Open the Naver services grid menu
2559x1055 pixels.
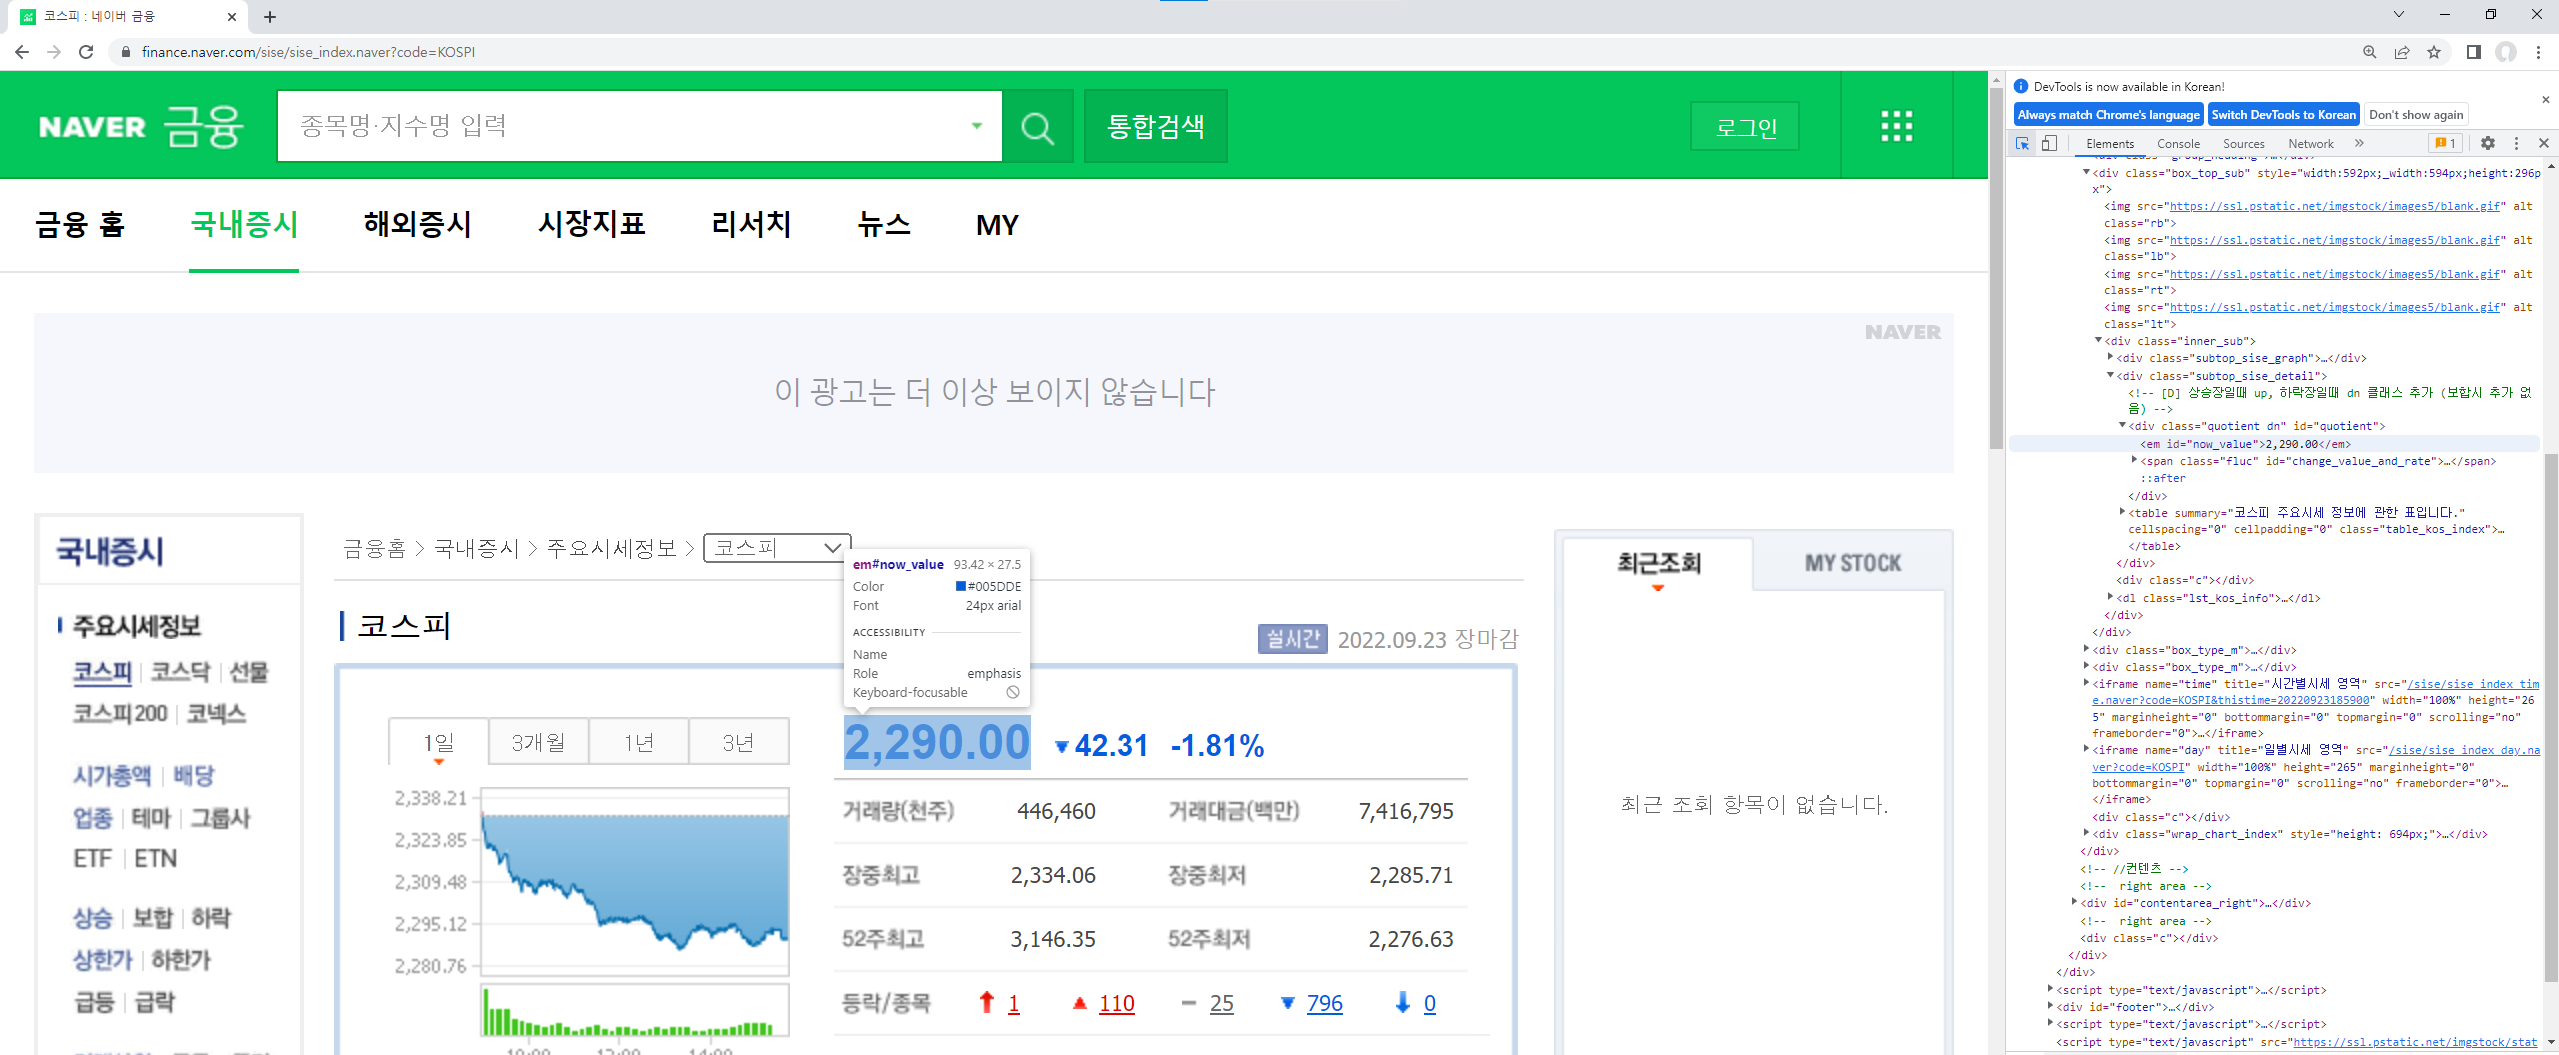pyautogui.click(x=1896, y=127)
